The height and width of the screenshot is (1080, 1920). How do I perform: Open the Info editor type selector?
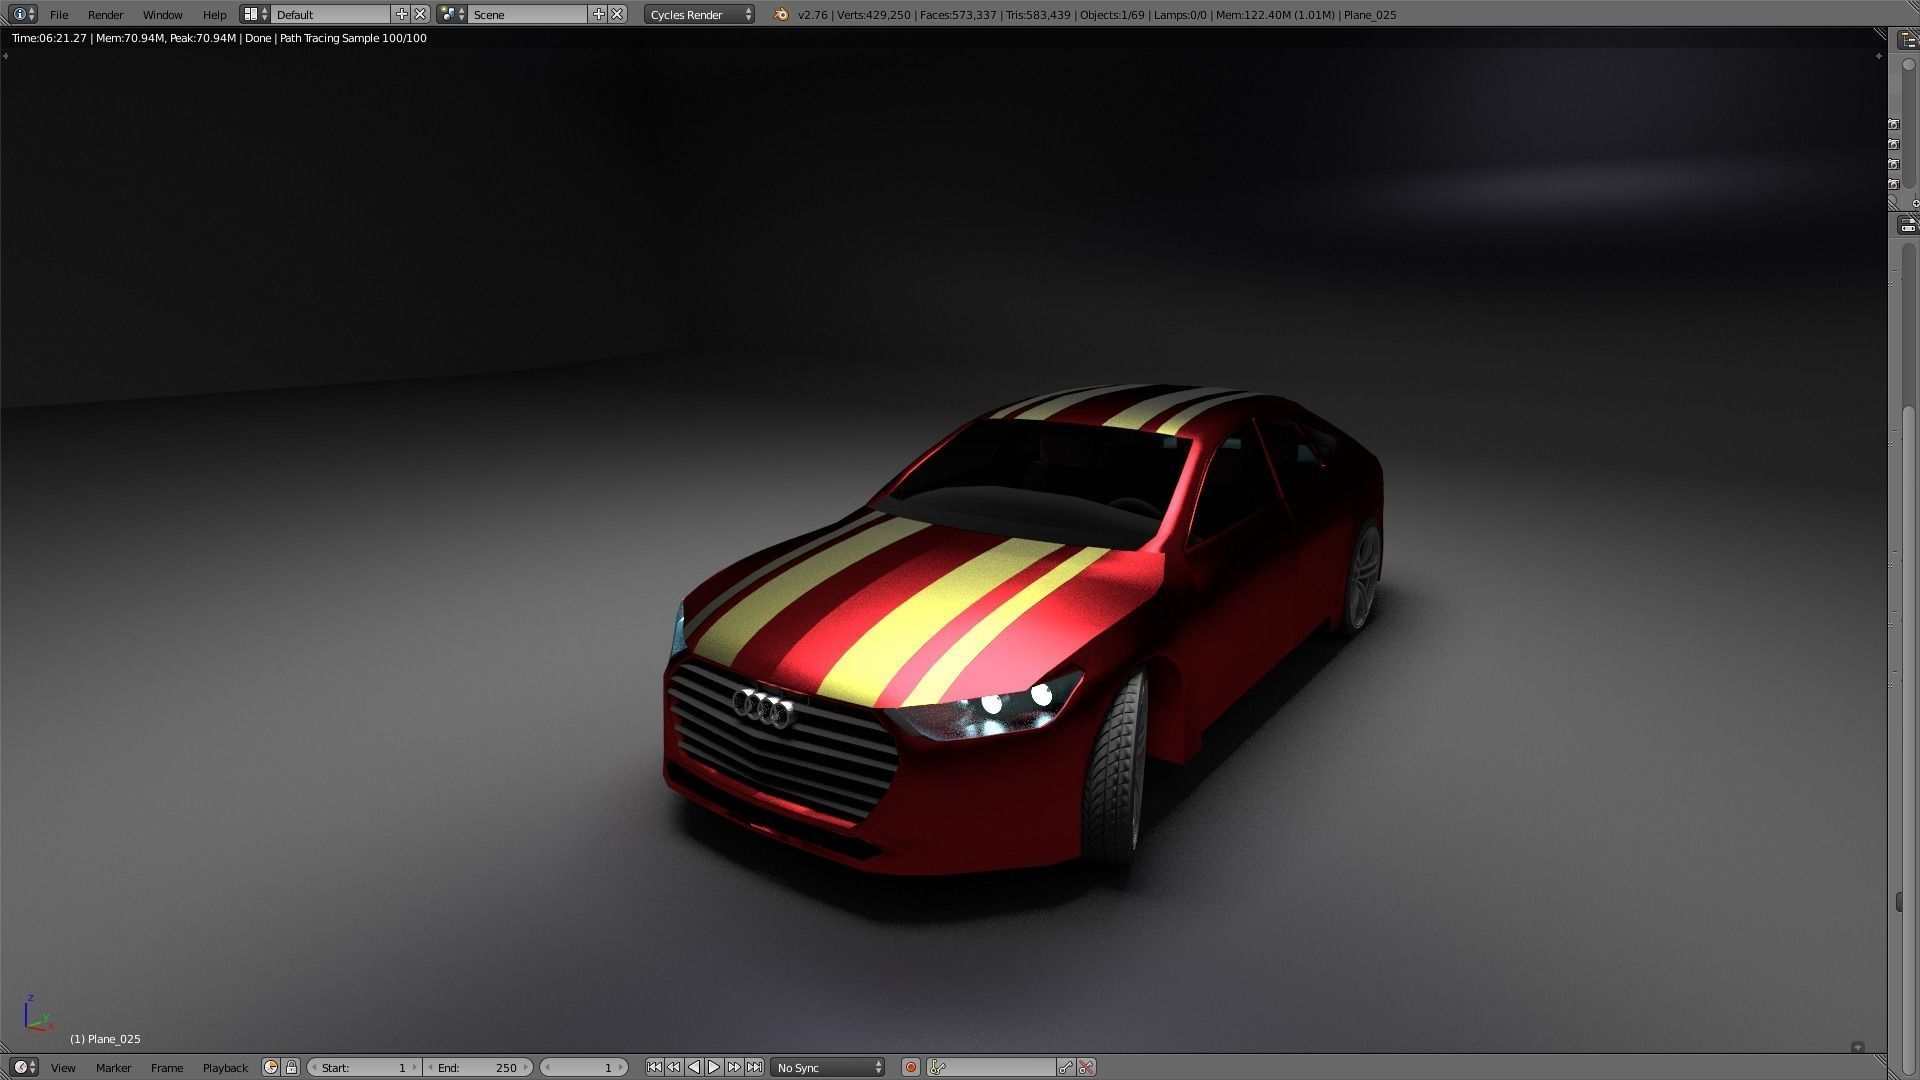pos(23,14)
